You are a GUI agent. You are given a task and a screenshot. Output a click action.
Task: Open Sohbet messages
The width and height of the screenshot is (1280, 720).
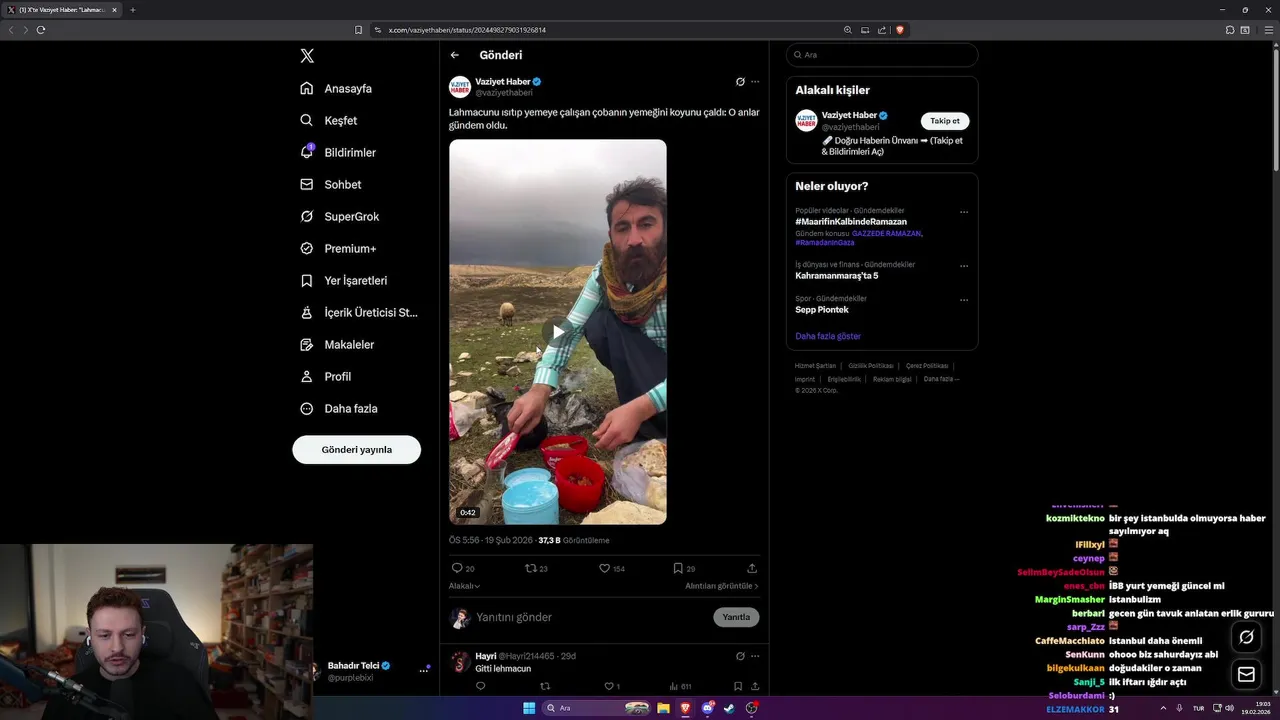331,184
